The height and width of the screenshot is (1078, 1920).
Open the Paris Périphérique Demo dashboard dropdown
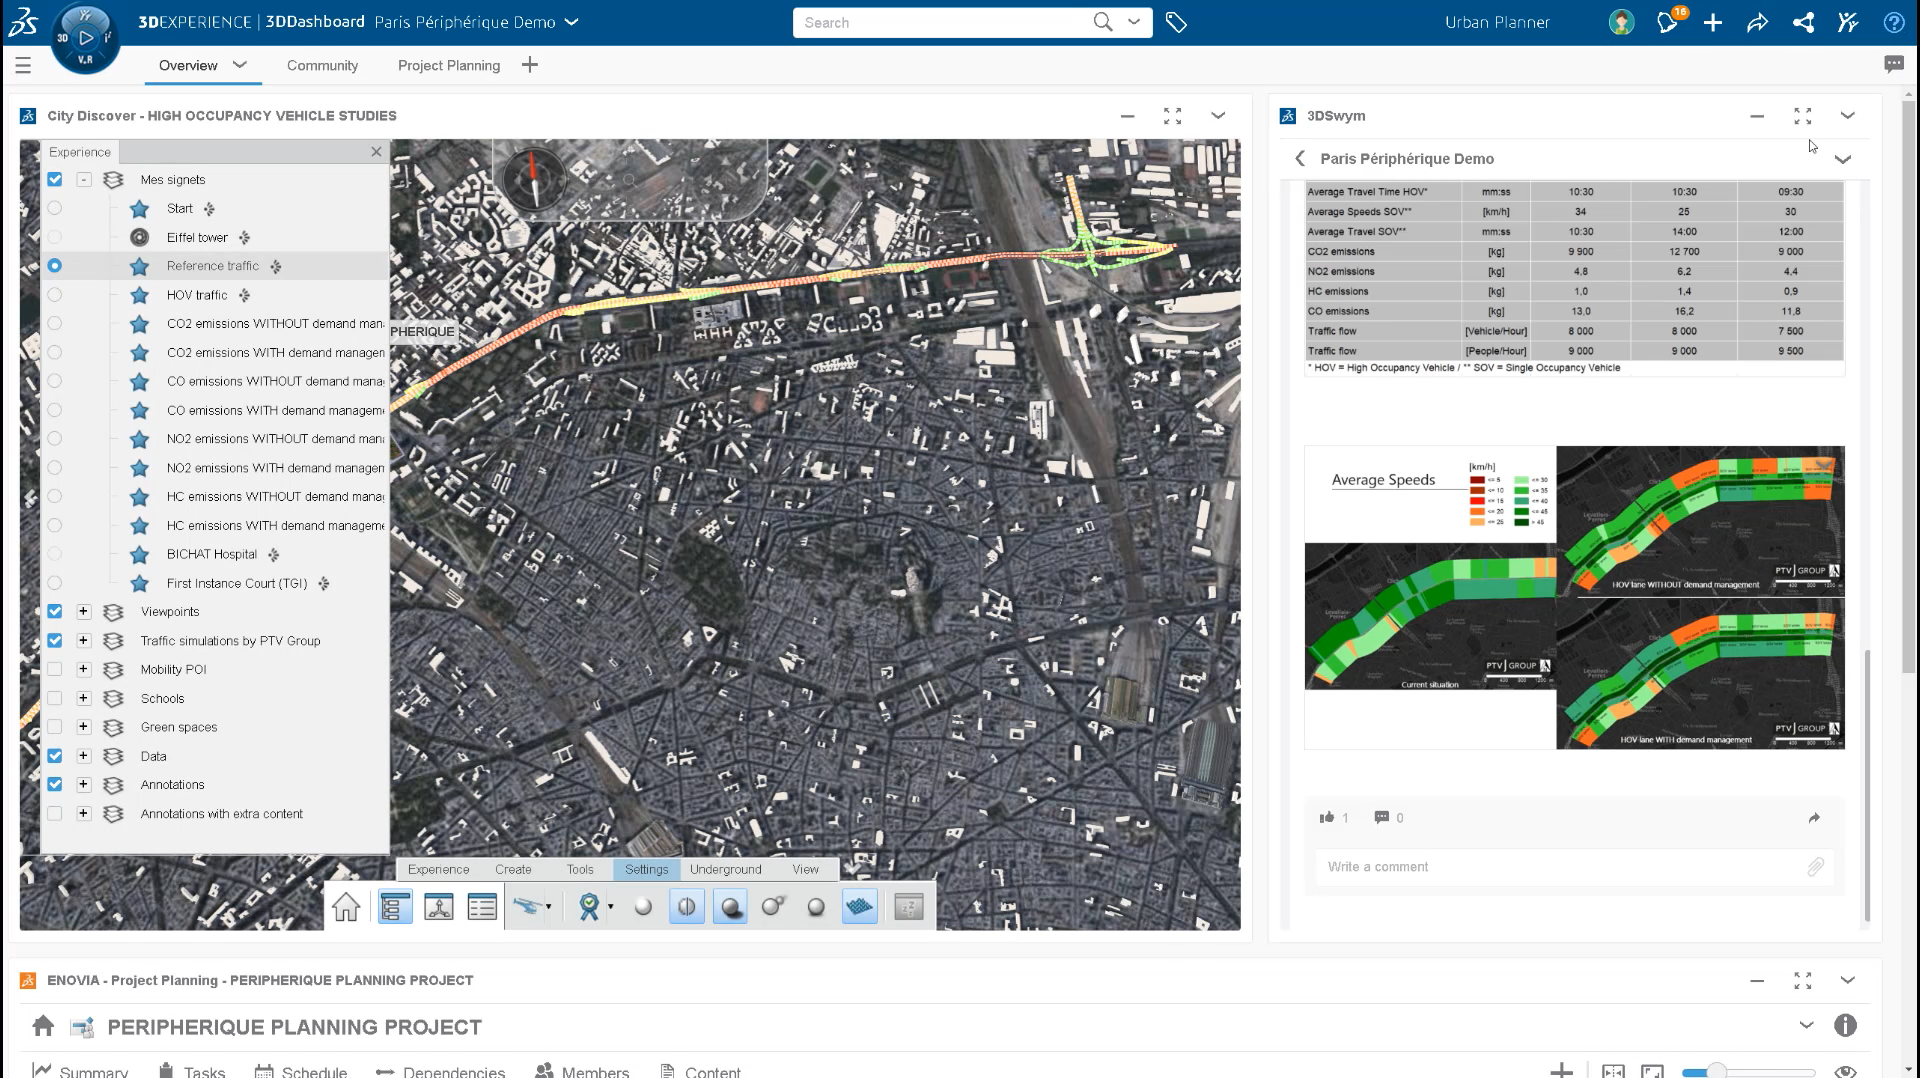pos(572,22)
